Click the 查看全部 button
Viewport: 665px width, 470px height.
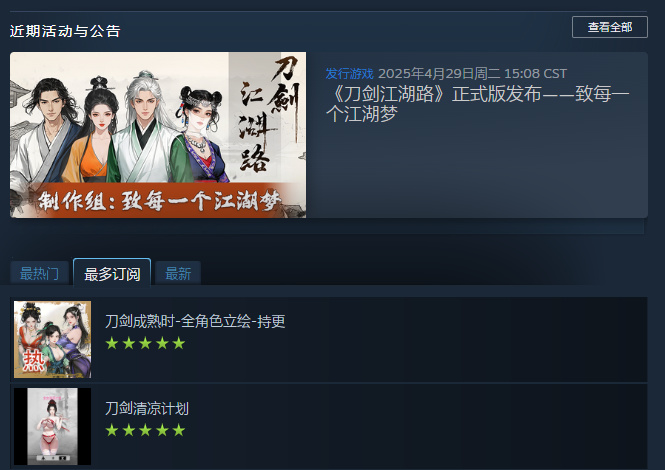pos(609,27)
